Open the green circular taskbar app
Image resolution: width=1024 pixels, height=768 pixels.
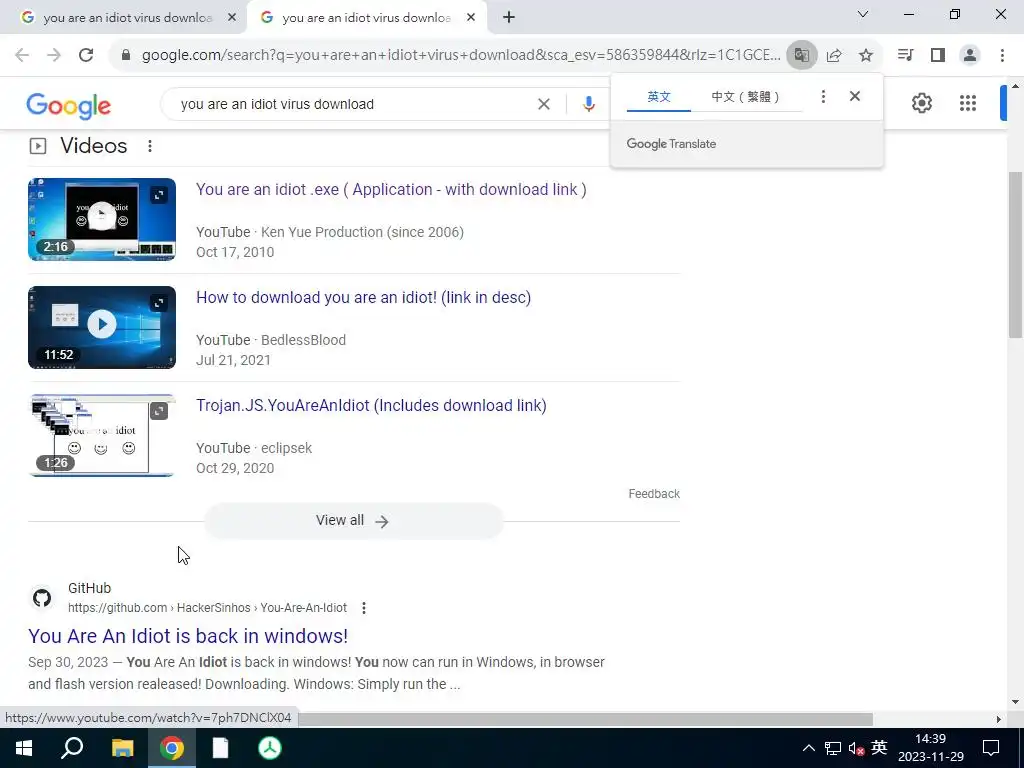pyautogui.click(x=270, y=748)
